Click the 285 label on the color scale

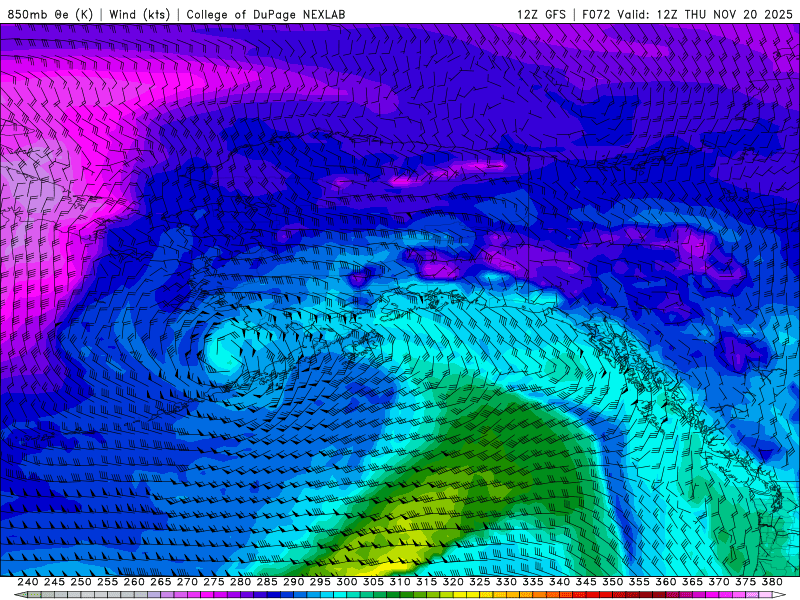pos(267,582)
